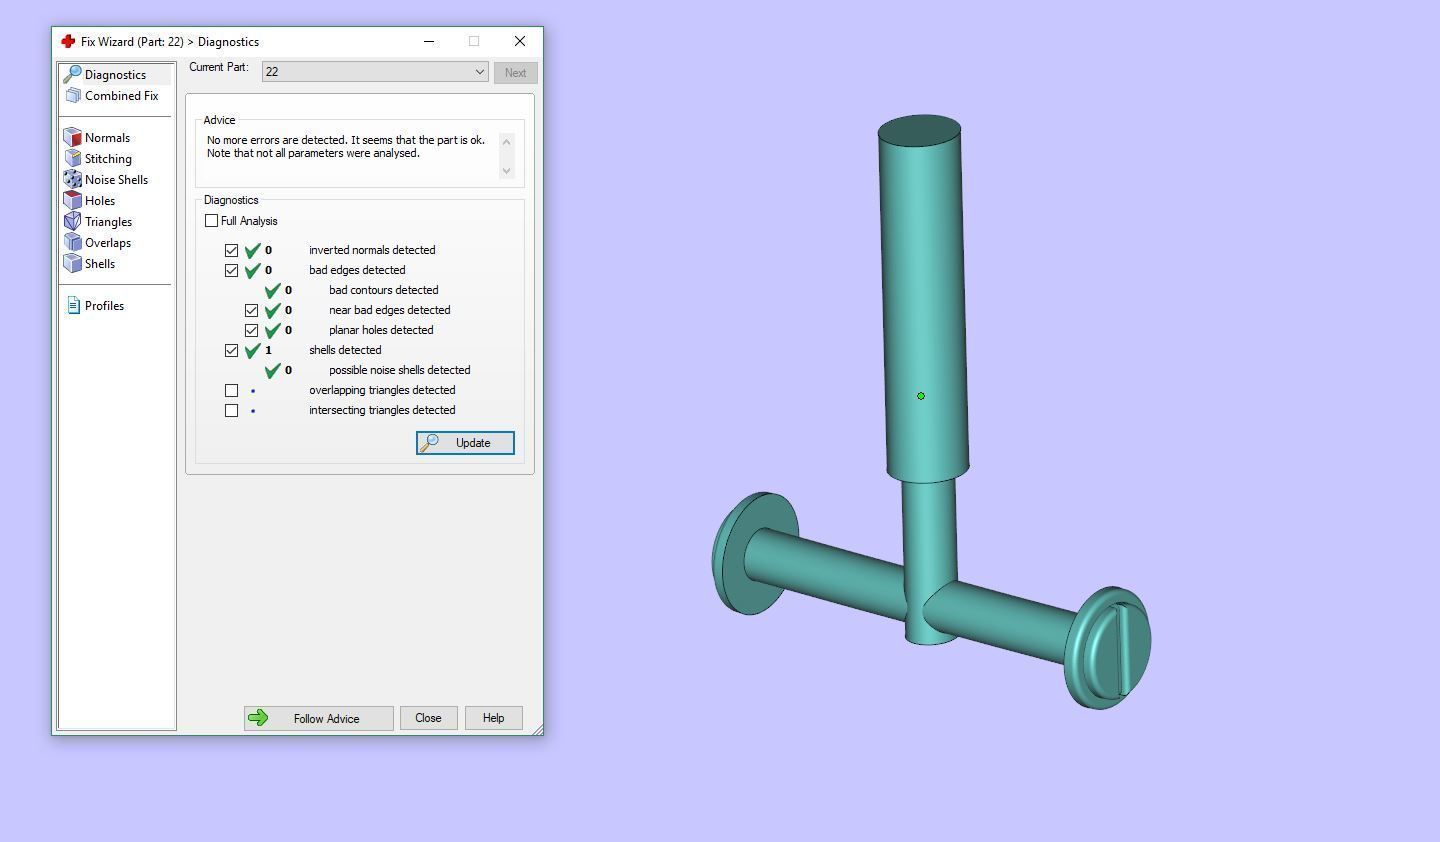Click the Next part button
Image resolution: width=1440 pixels, height=842 pixels.
[515, 73]
